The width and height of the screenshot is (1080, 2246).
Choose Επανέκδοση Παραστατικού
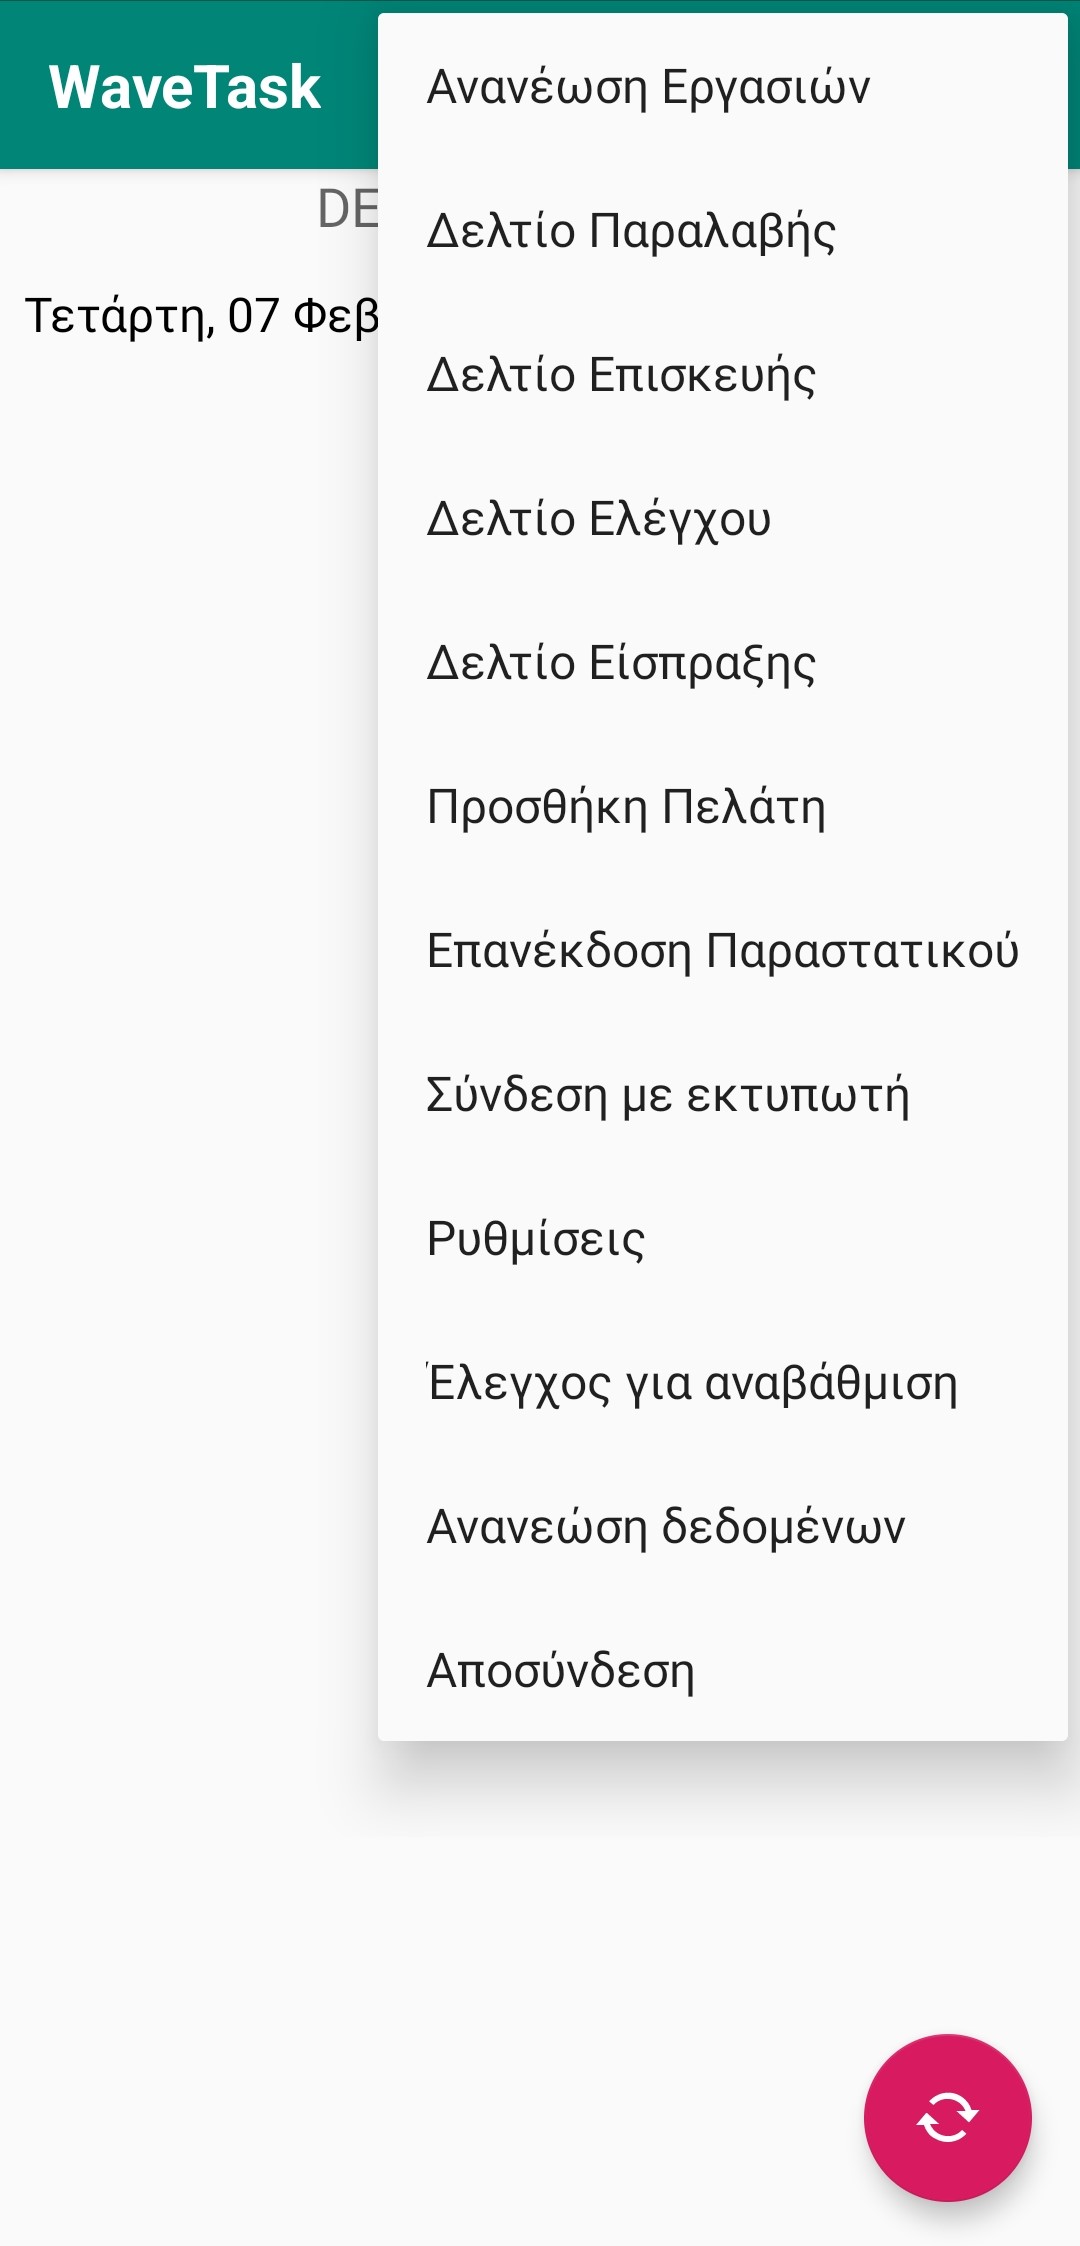coord(722,951)
